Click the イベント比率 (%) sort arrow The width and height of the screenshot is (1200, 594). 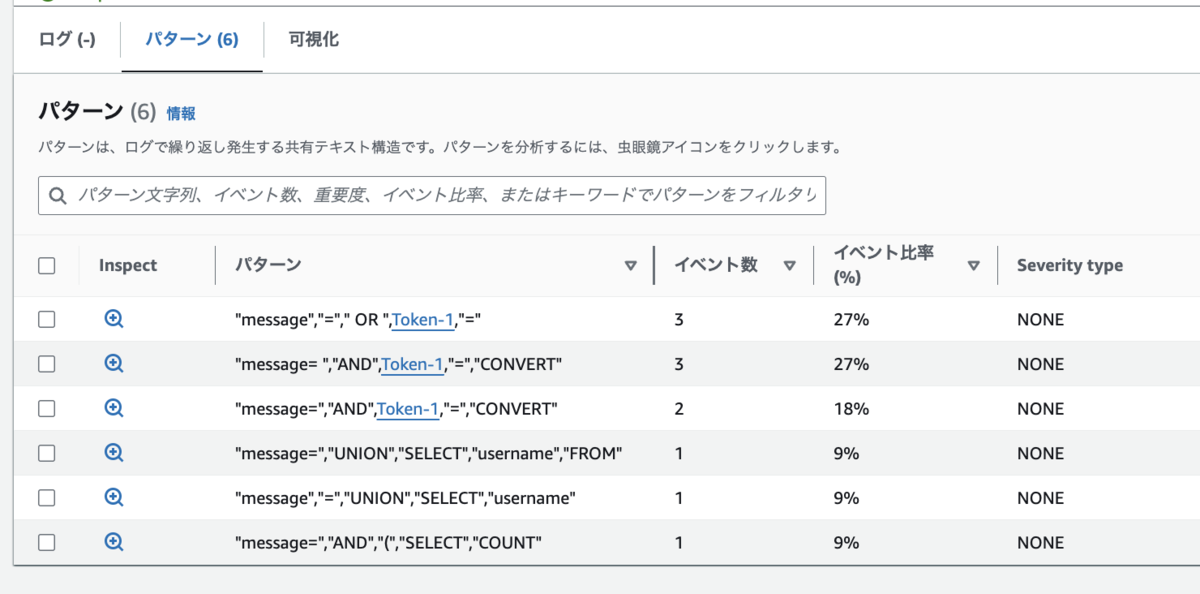click(x=973, y=266)
